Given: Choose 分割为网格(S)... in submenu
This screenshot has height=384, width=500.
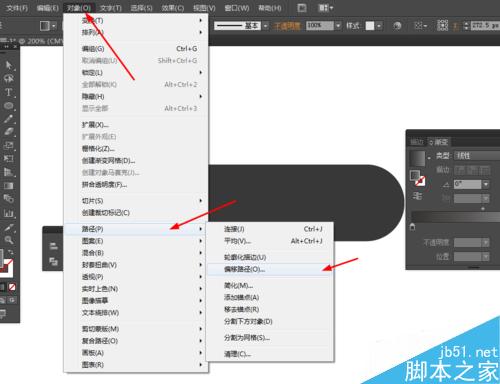Looking at the screenshot, I should click(x=270, y=338).
